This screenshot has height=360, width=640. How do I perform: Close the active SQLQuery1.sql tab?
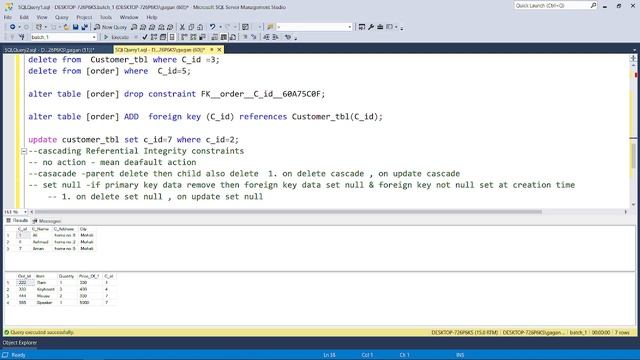(219, 50)
